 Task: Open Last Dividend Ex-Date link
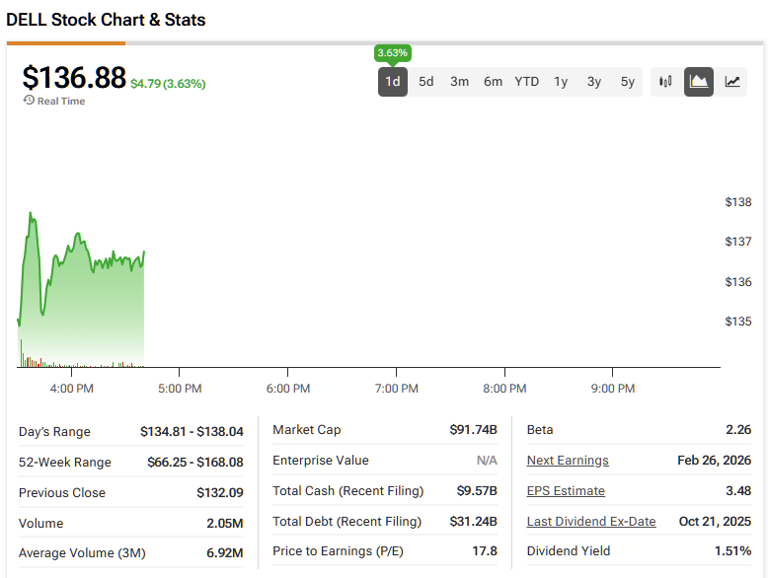click(591, 522)
